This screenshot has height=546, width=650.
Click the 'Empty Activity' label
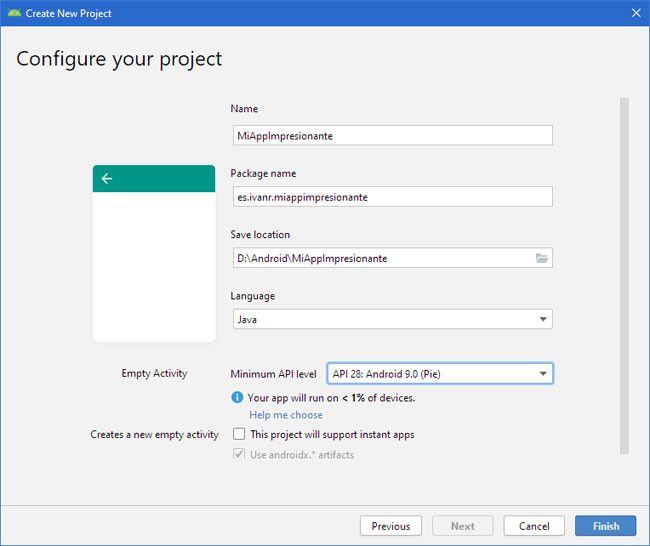(154, 373)
